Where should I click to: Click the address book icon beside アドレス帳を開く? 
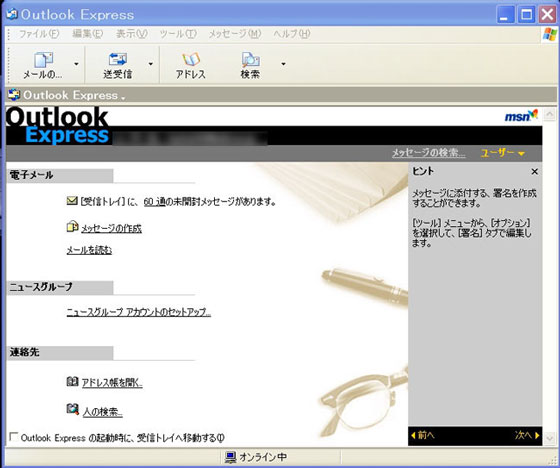72,381
